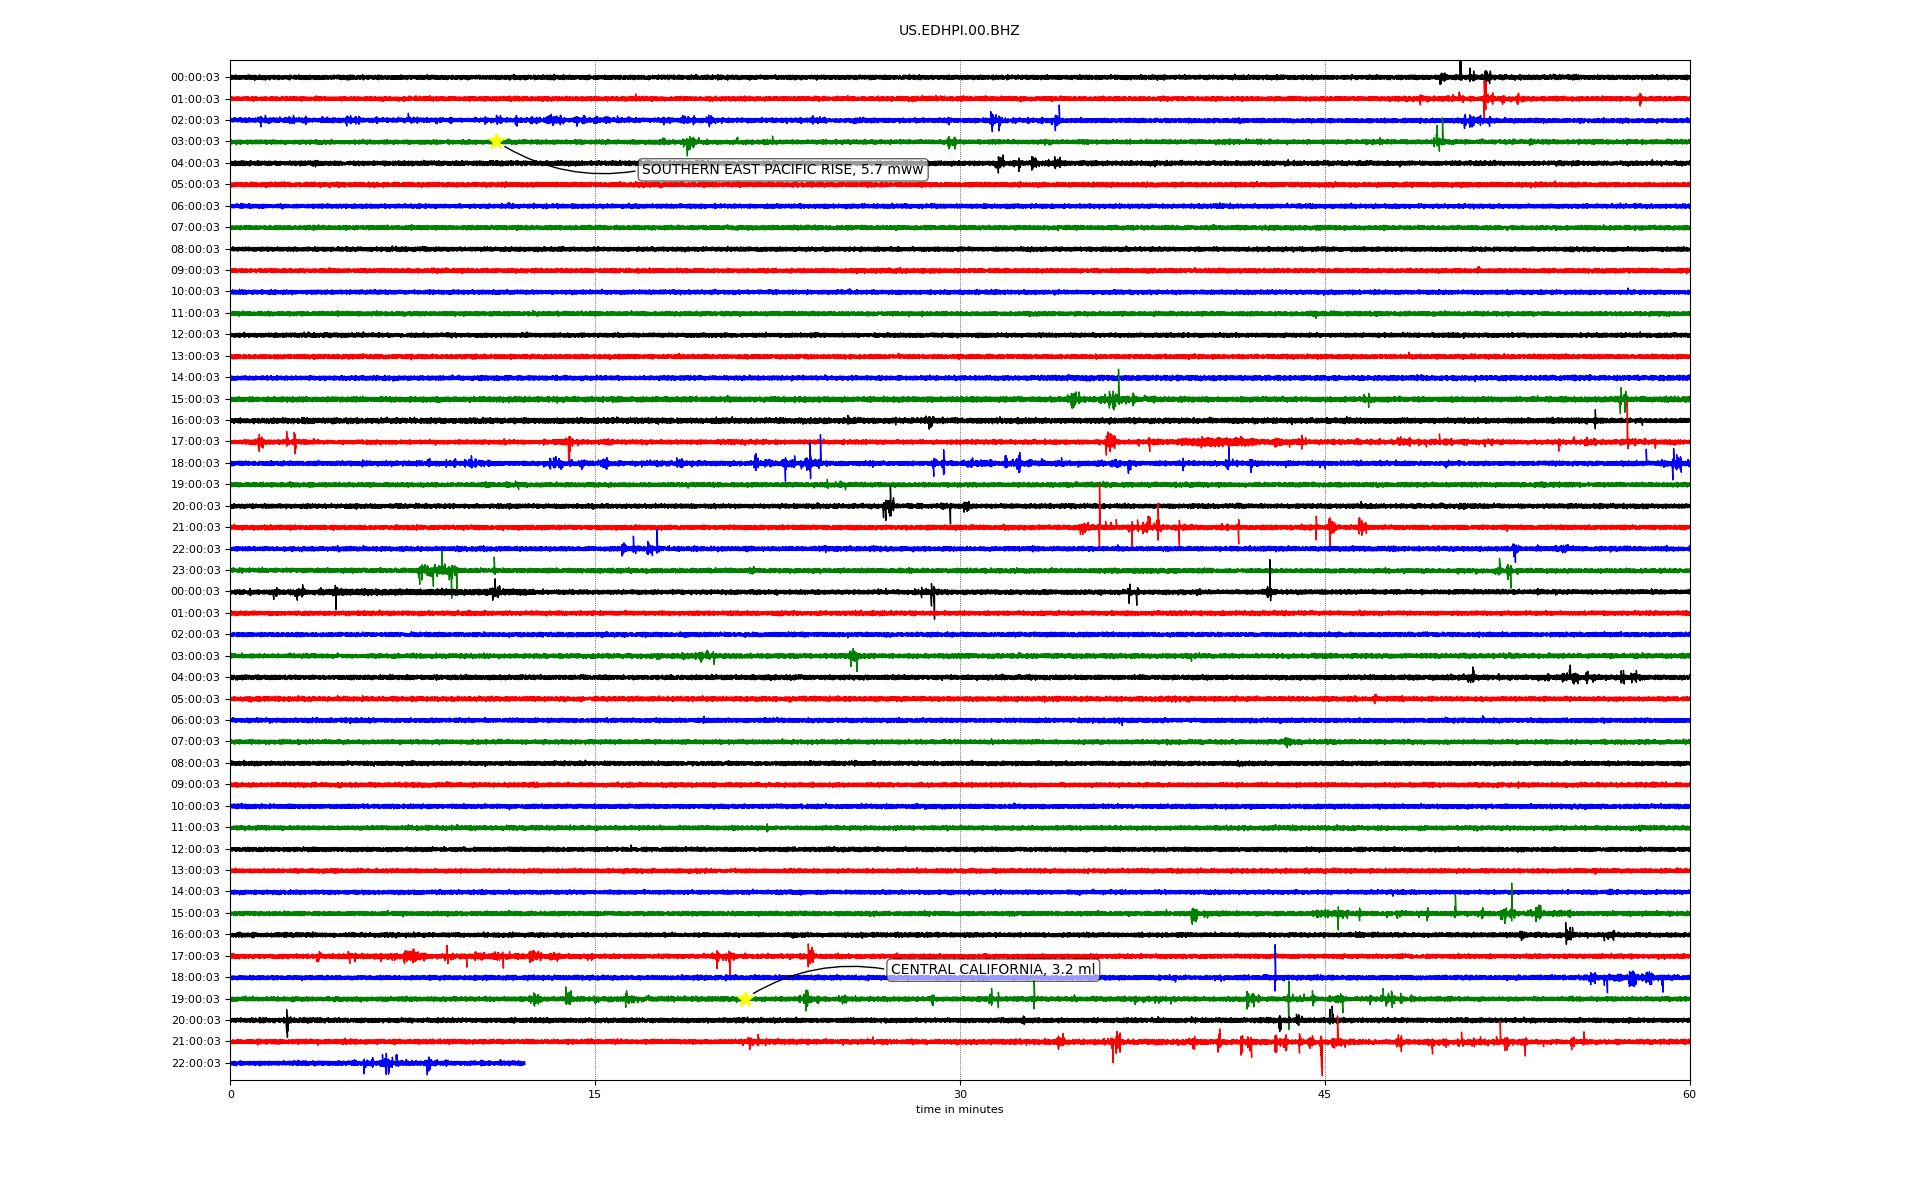This screenshot has width=1920, height=1200.
Task: Select the yellow star marking Southern East Pacific Rise event
Action: tap(496, 141)
